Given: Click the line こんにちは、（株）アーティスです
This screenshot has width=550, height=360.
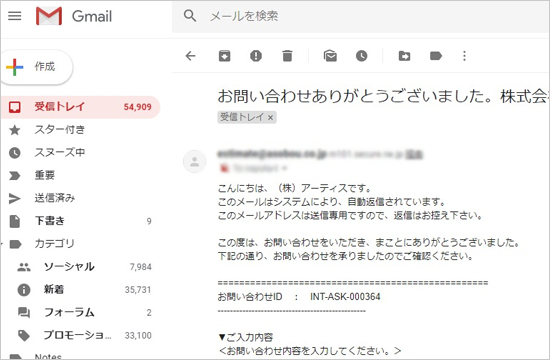Looking at the screenshot, I should tap(294, 189).
